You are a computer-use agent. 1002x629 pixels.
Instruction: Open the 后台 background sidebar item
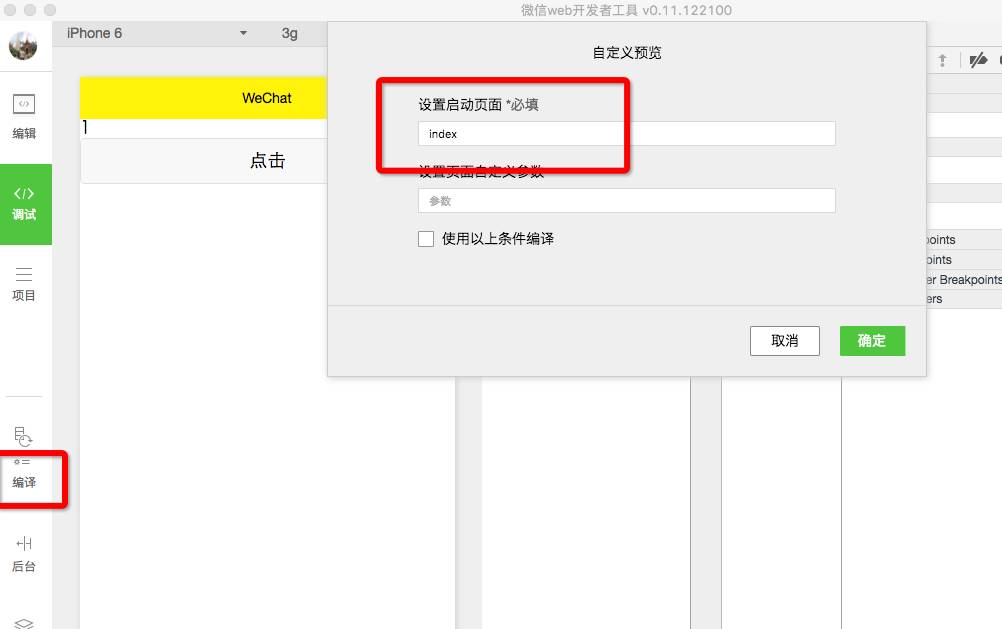[x=24, y=554]
